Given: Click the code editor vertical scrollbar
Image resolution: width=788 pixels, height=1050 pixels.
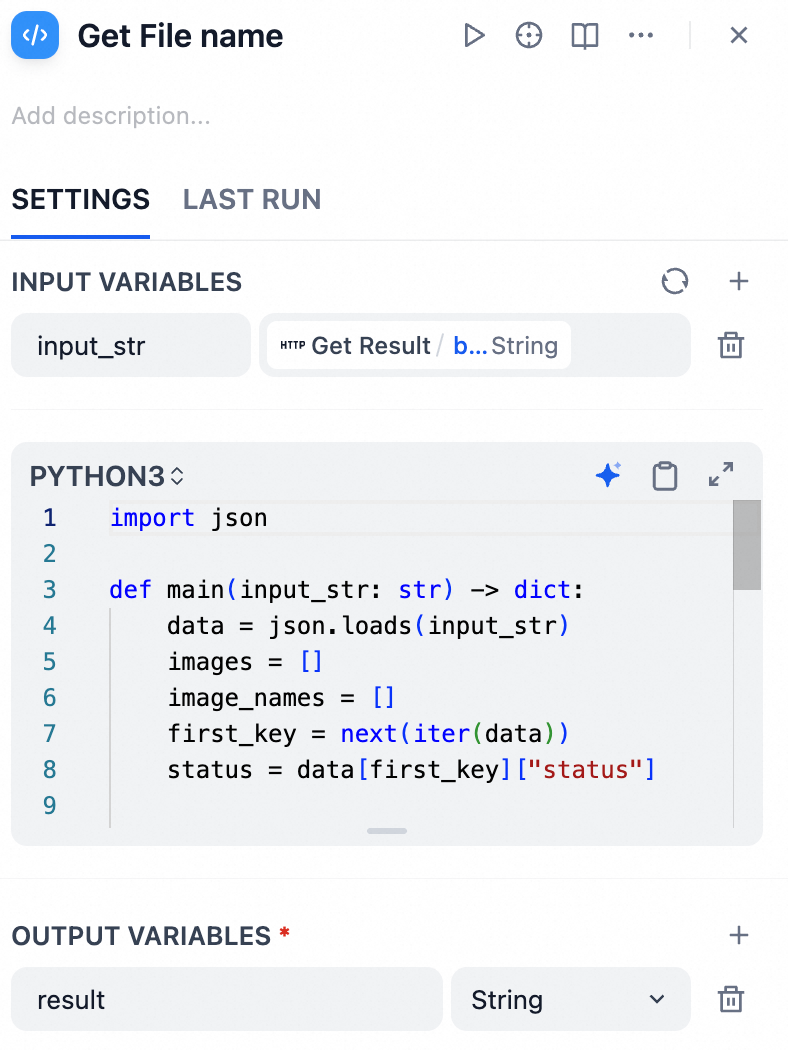Looking at the screenshot, I should [x=746, y=545].
